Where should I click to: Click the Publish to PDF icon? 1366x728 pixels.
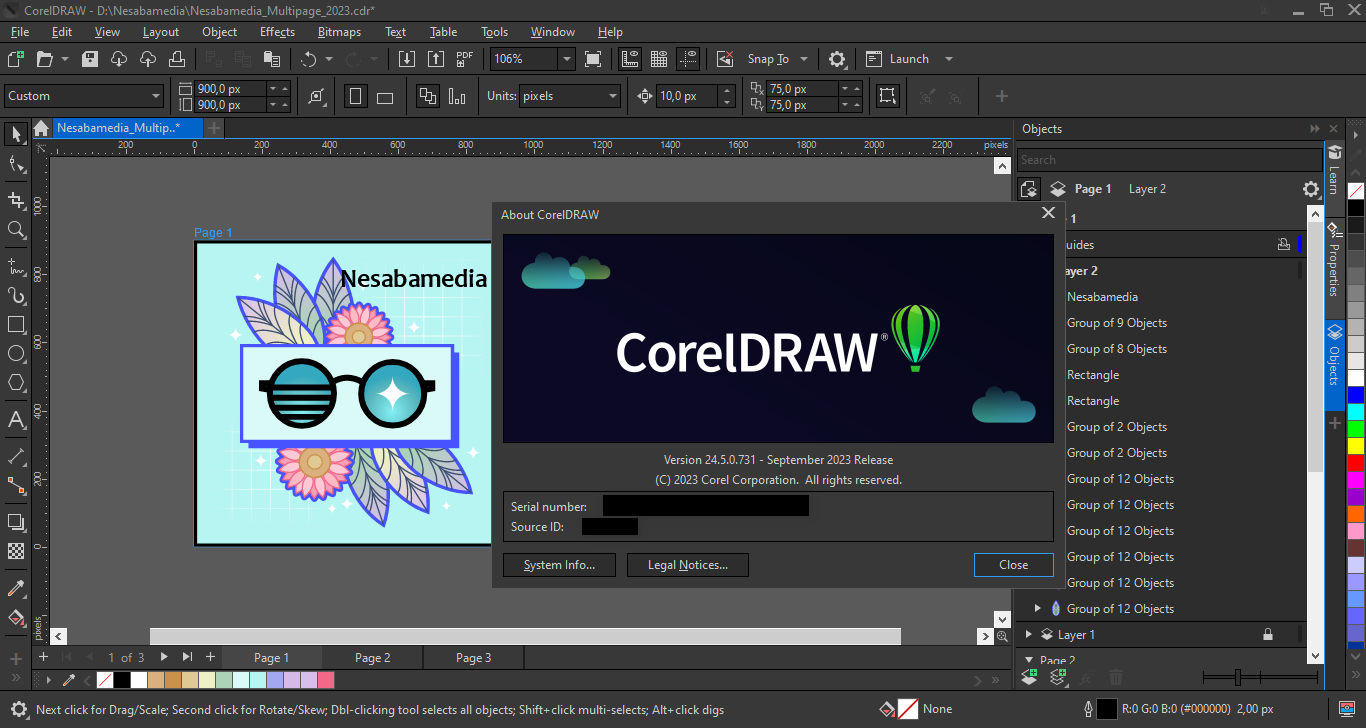465,59
